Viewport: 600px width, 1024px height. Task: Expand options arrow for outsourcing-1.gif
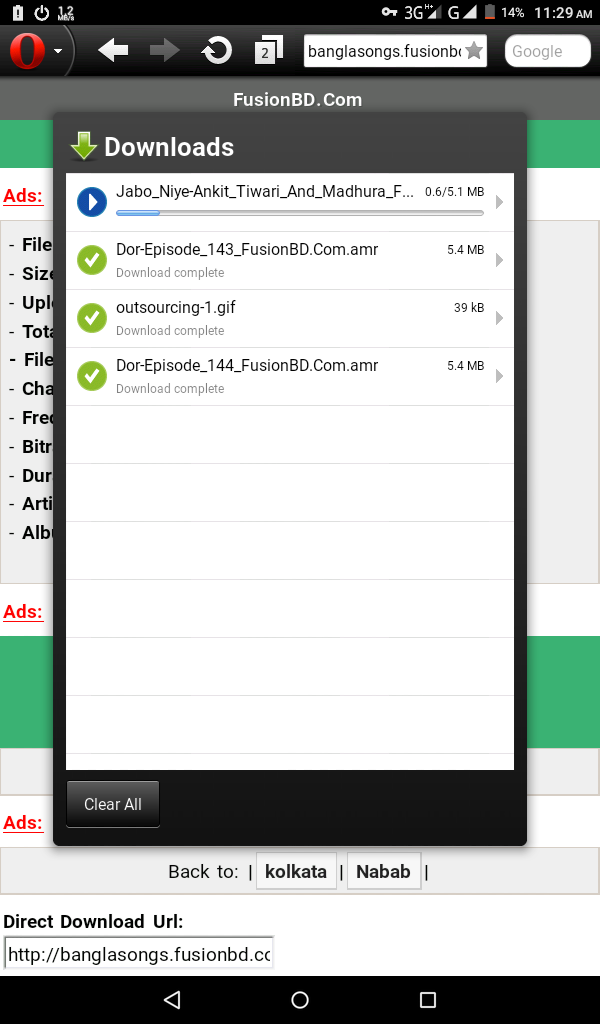(499, 318)
